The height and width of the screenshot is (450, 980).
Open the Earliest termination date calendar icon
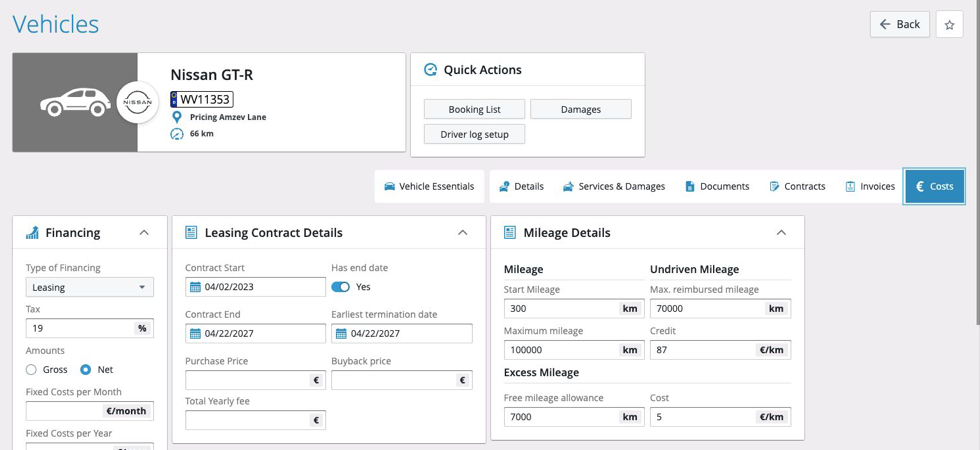pos(341,333)
